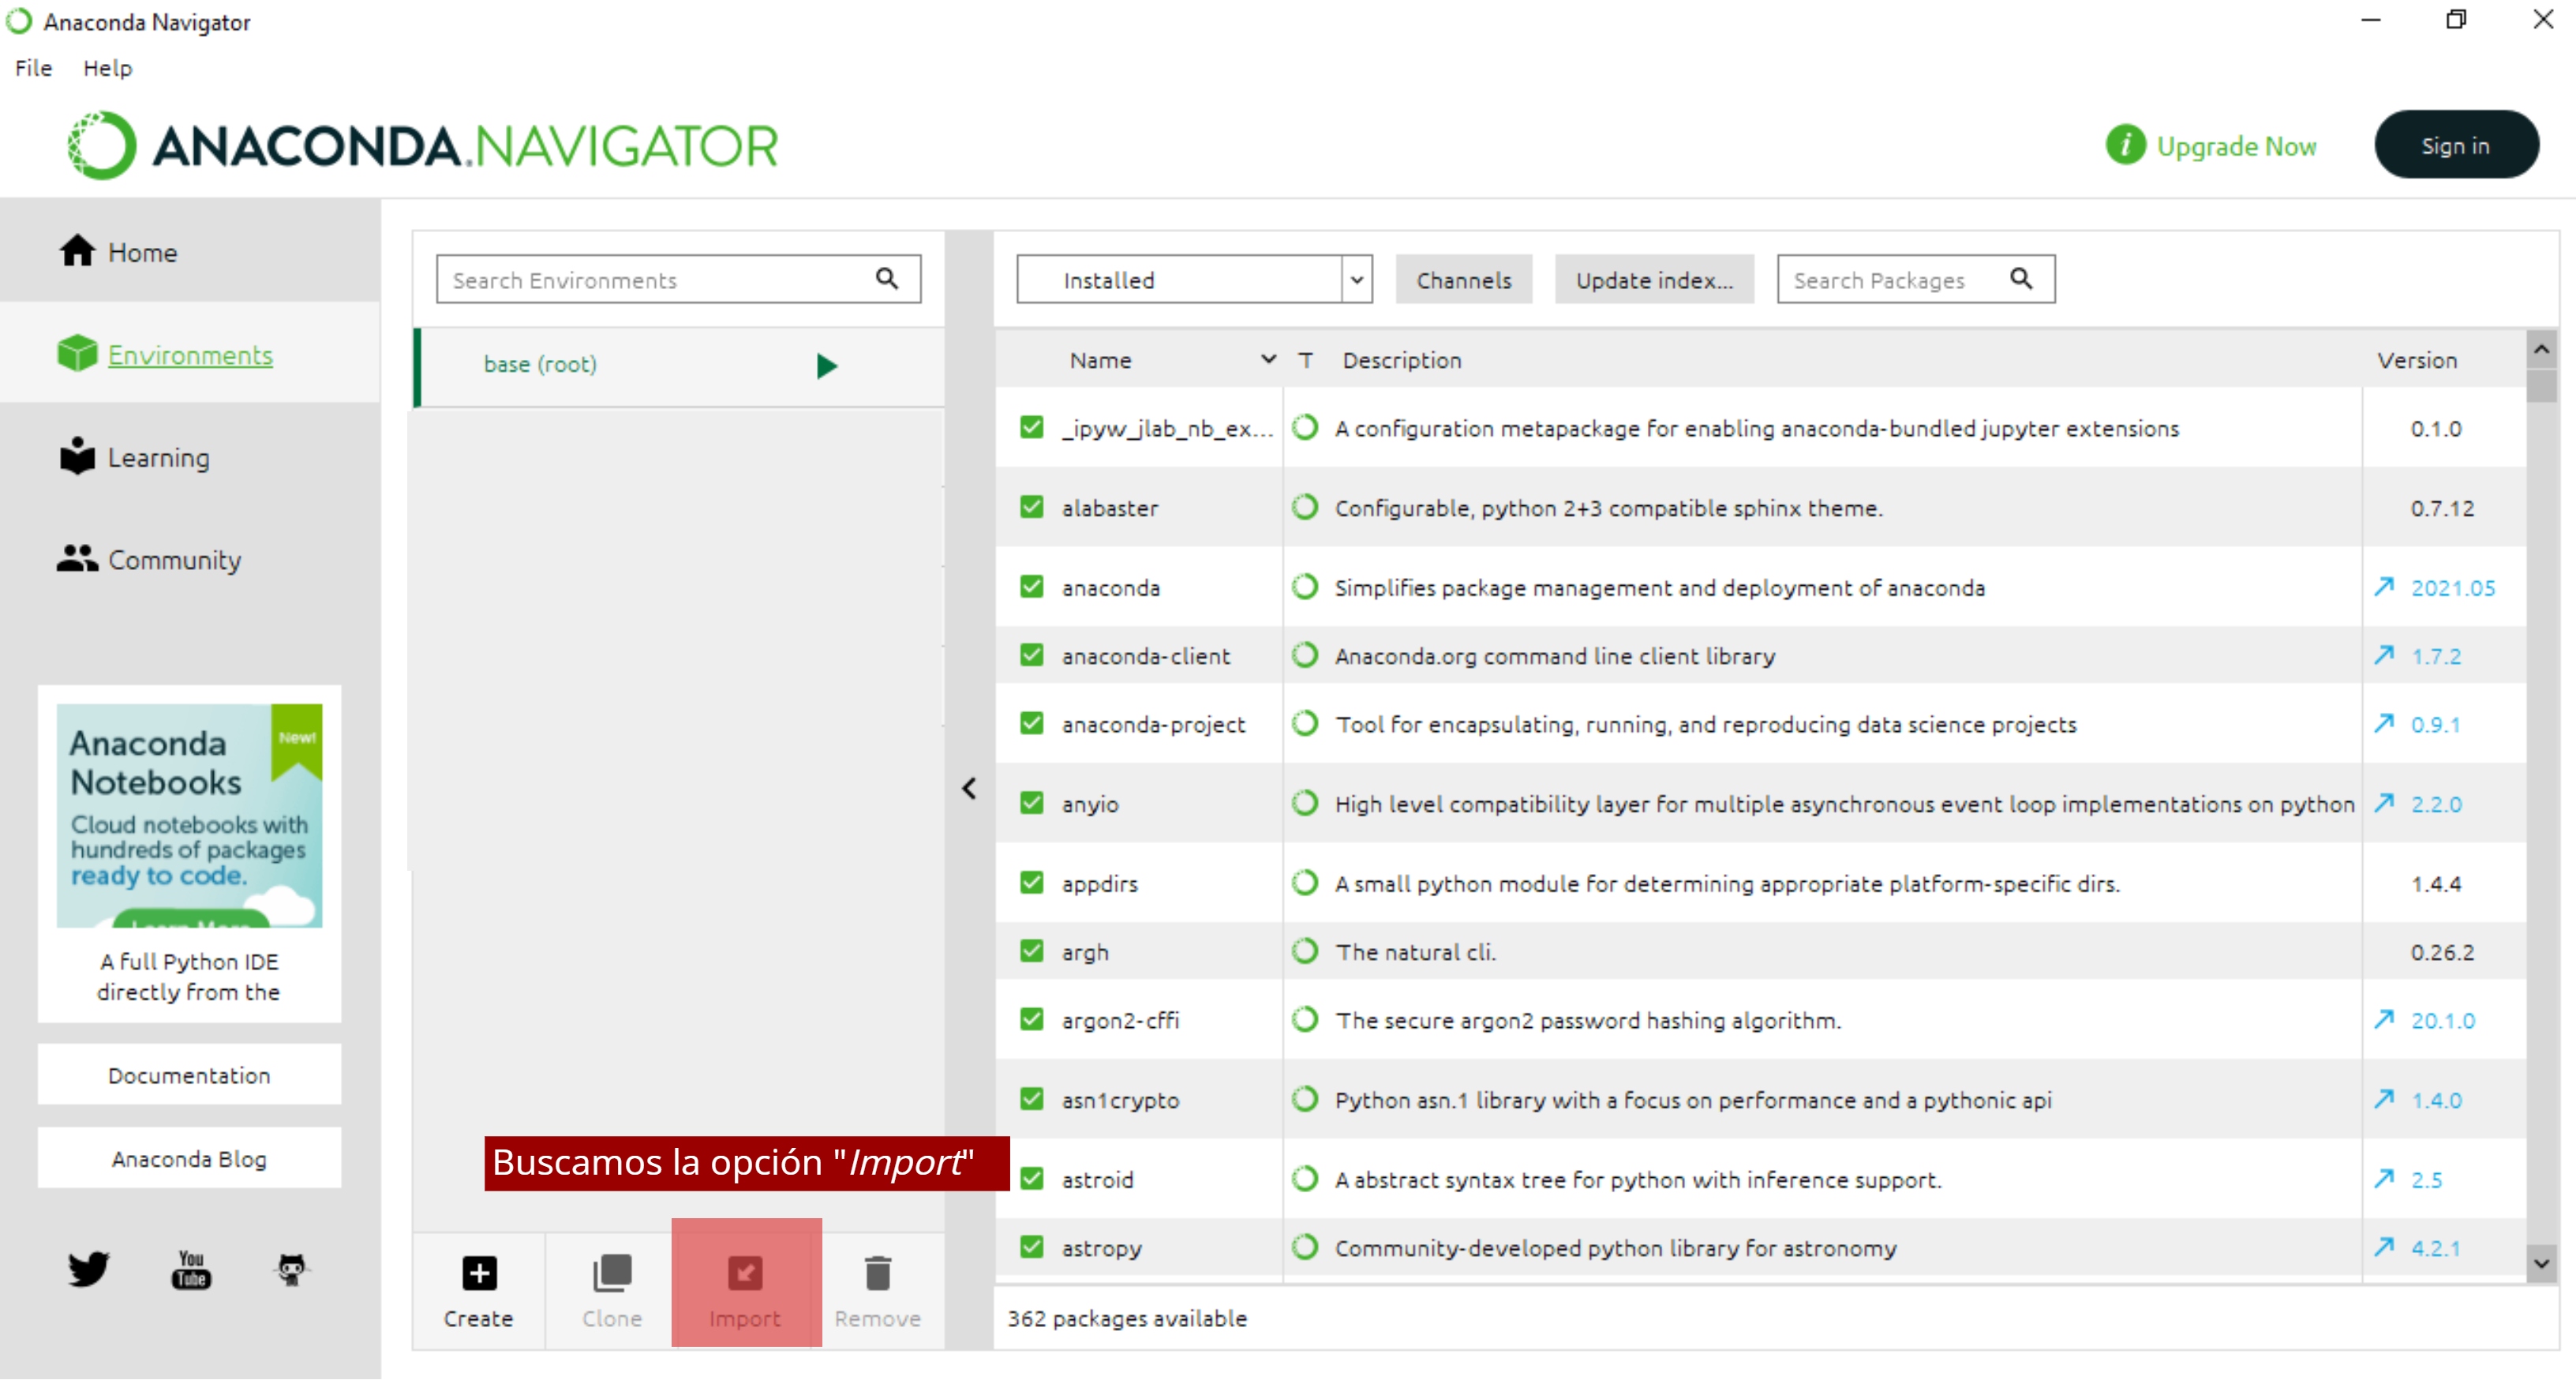Click the scroll down arrow of package list
The height and width of the screenshot is (1380, 2576).
click(x=2541, y=1263)
